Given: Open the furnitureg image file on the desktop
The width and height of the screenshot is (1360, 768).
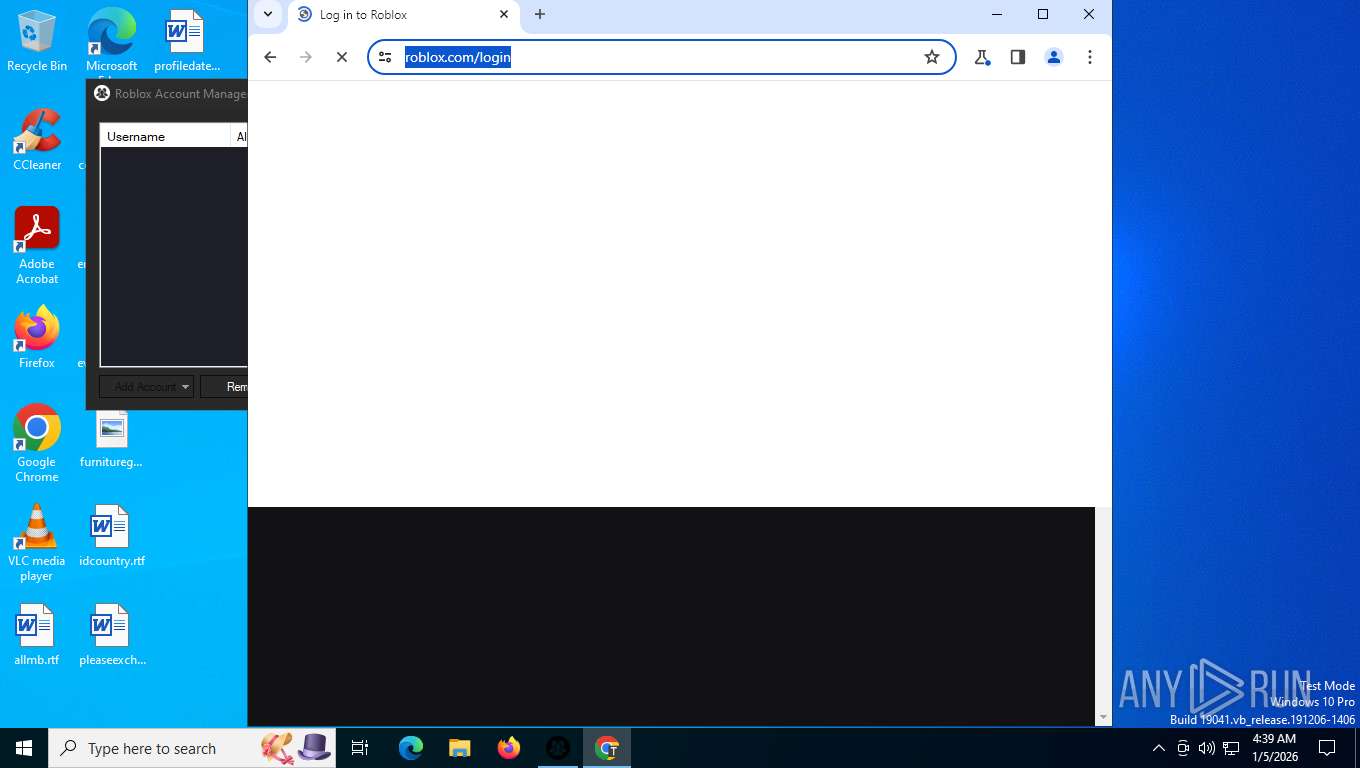Looking at the screenshot, I should 111,440.
